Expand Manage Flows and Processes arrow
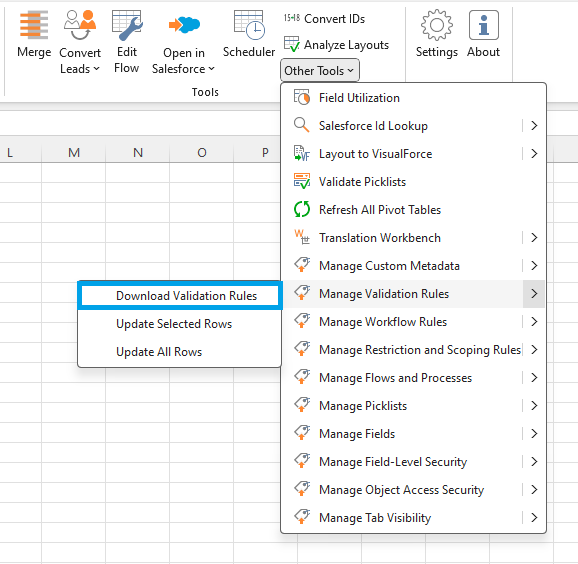This screenshot has width=578, height=564. coord(534,377)
